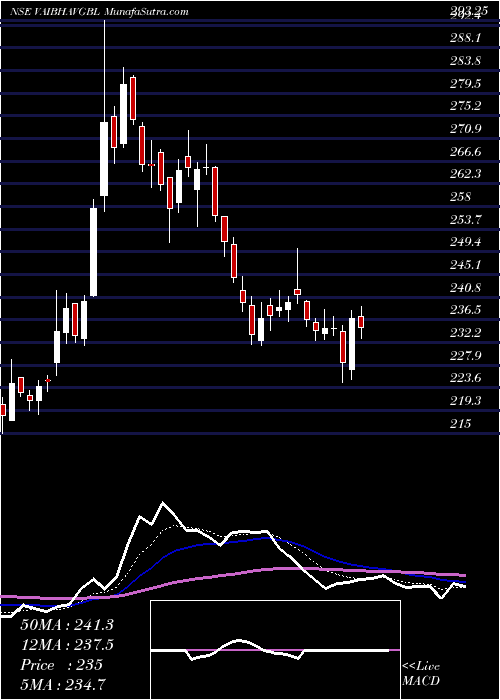Click the 275.2 price axis label

click(465, 106)
